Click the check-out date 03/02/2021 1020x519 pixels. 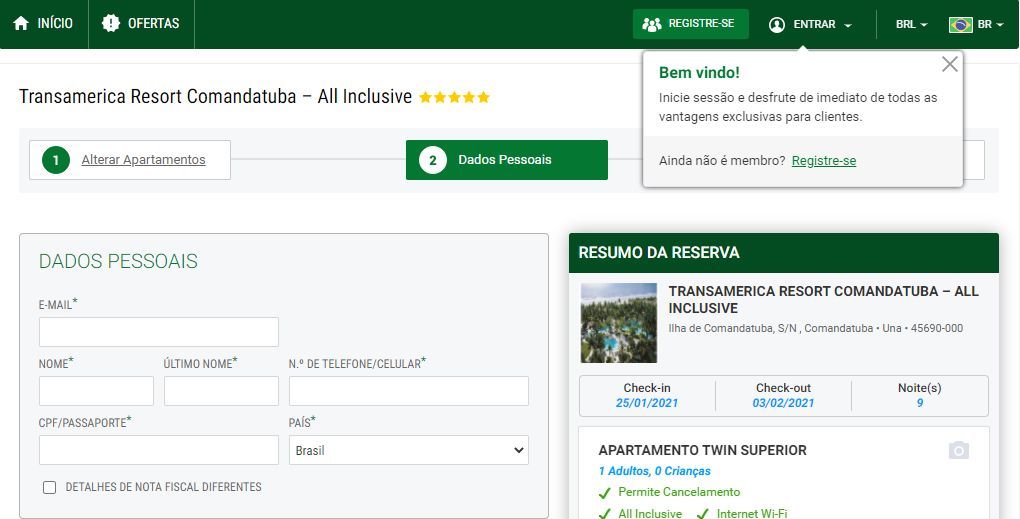click(x=783, y=403)
